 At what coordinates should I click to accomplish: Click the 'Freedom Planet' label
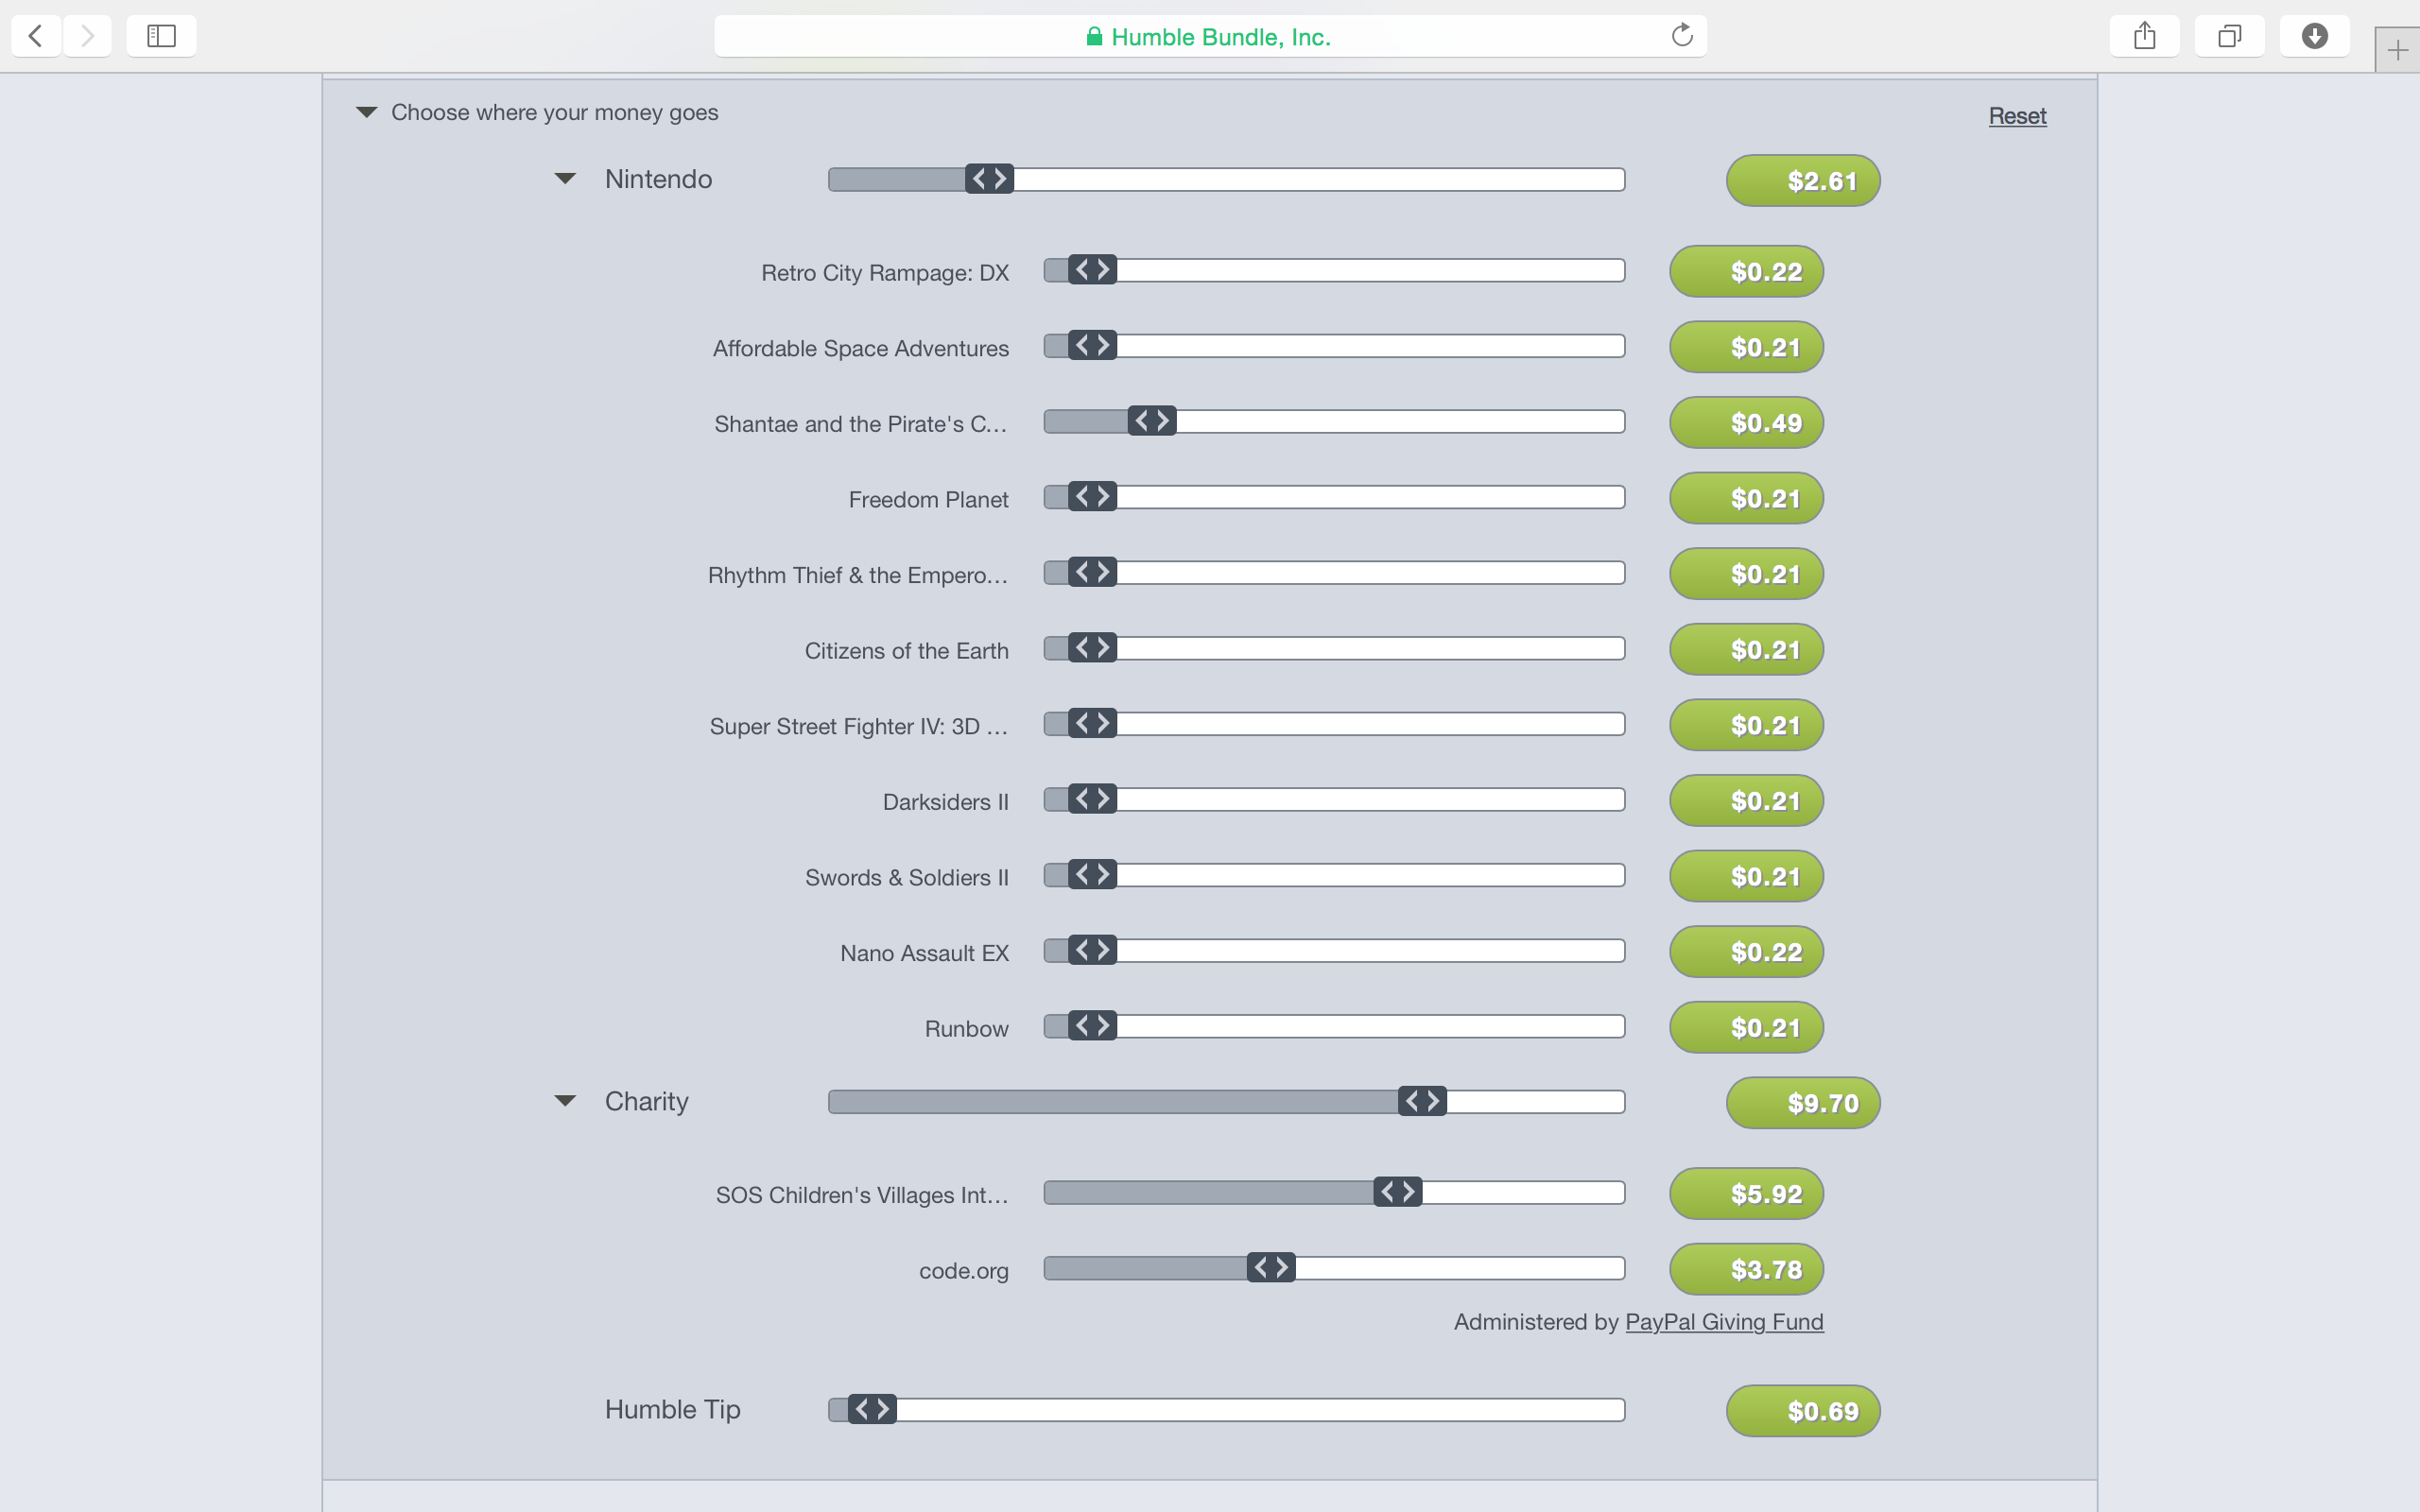click(928, 499)
